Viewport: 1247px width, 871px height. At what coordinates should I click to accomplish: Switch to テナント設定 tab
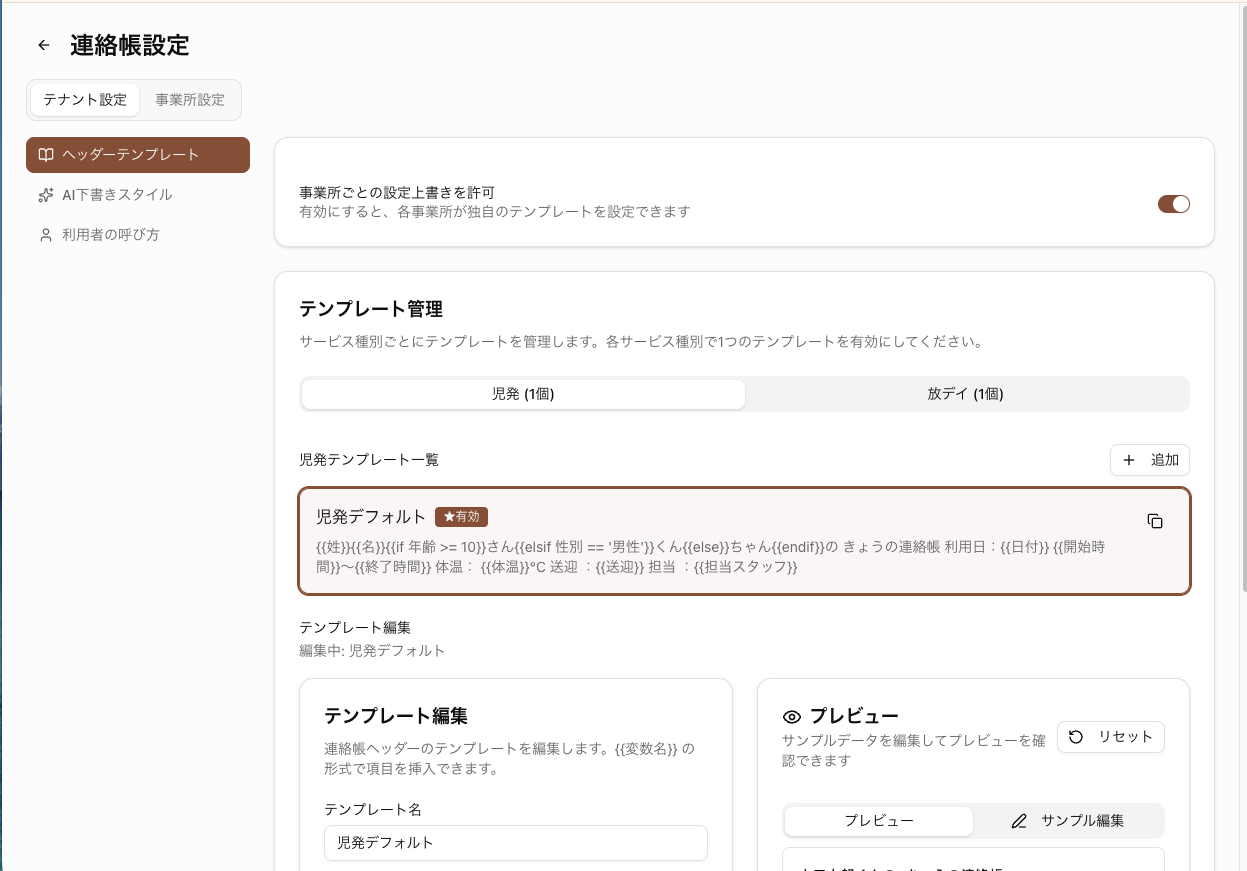click(85, 100)
